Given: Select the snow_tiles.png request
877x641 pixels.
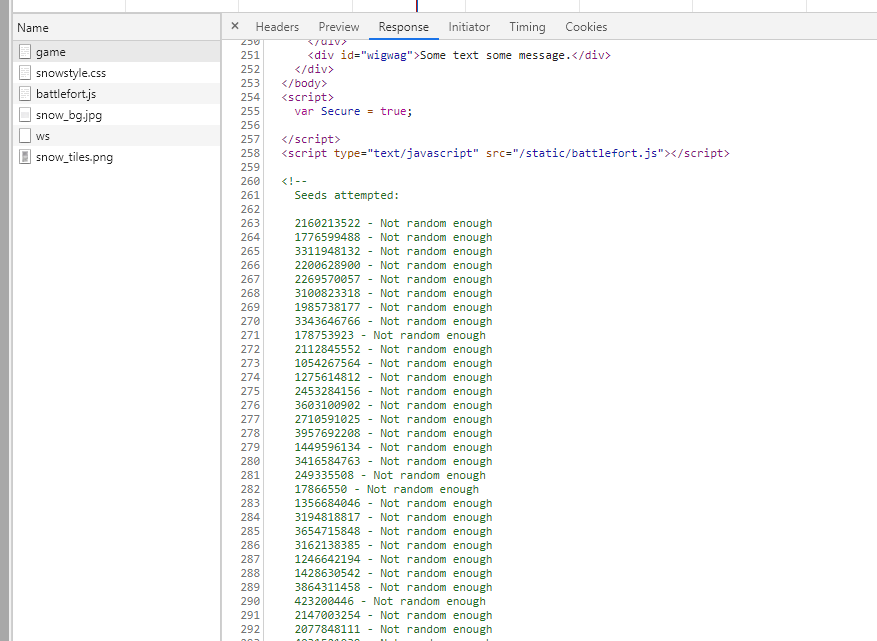Looking at the screenshot, I should click(117, 157).
